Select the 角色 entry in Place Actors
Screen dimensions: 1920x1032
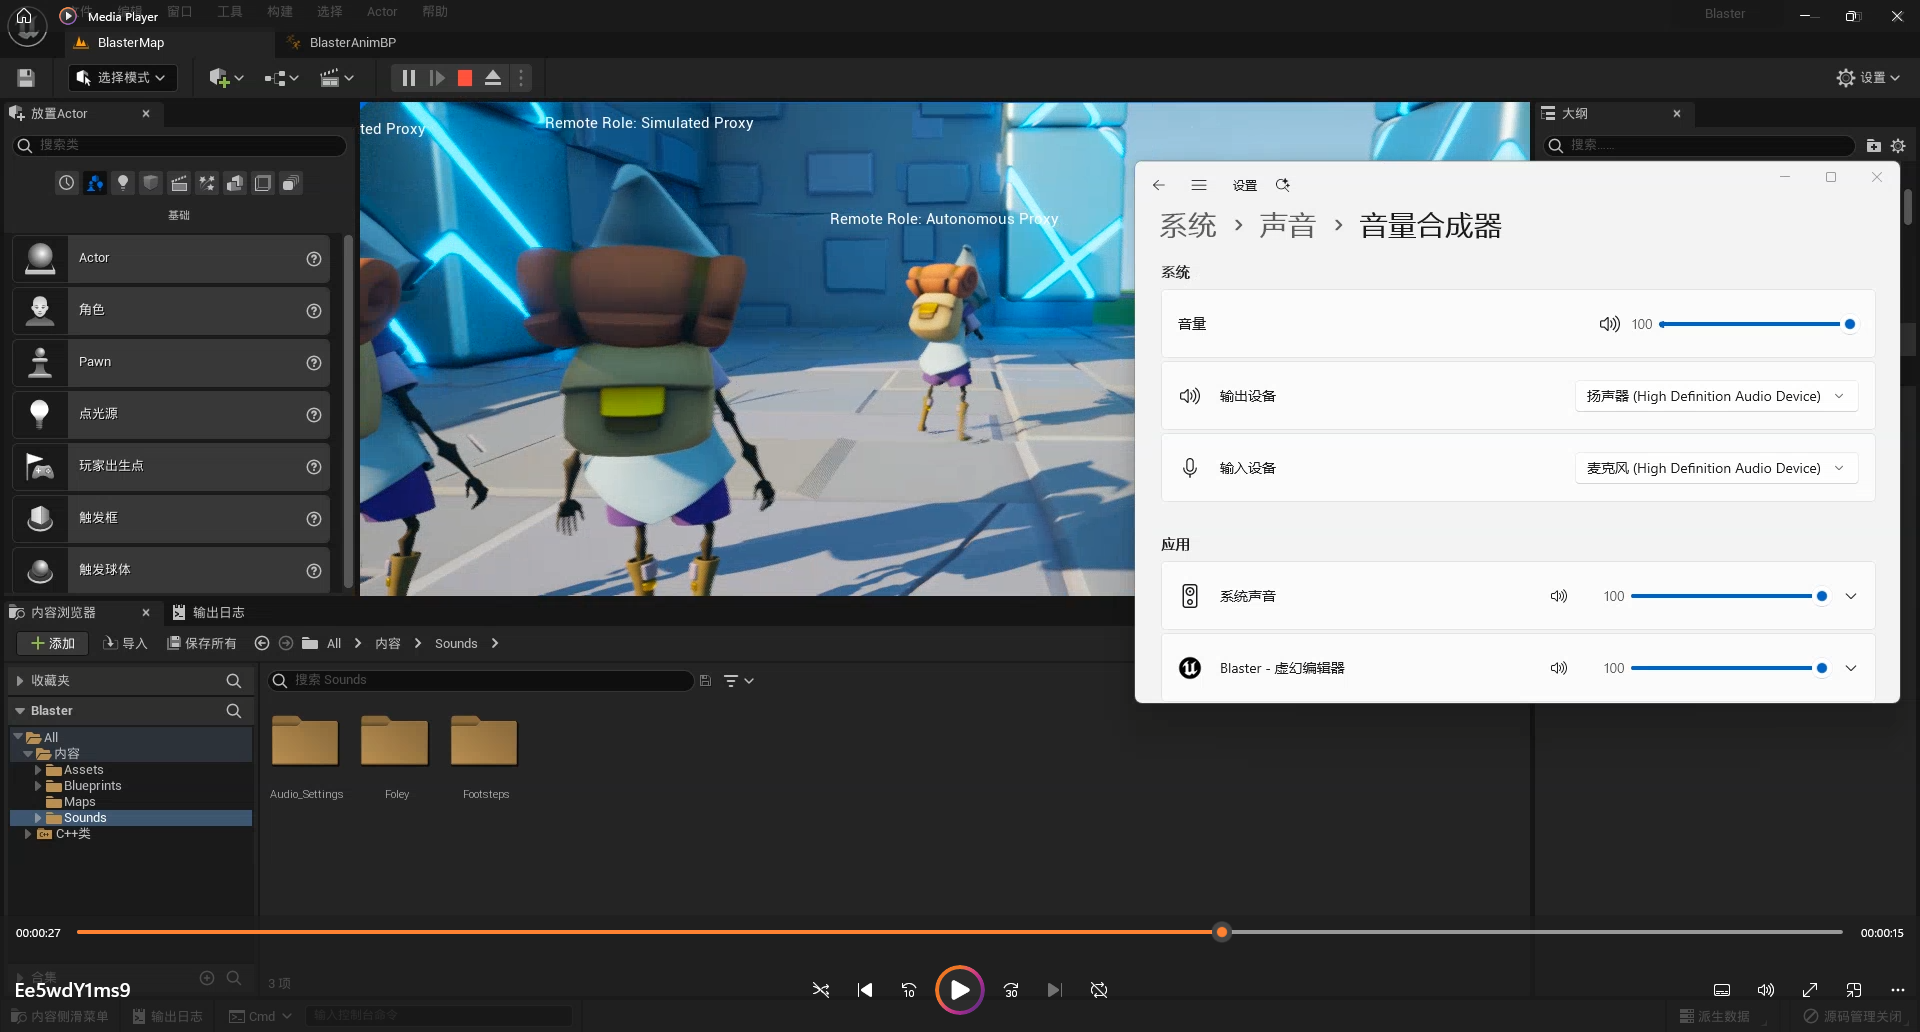[x=171, y=310]
